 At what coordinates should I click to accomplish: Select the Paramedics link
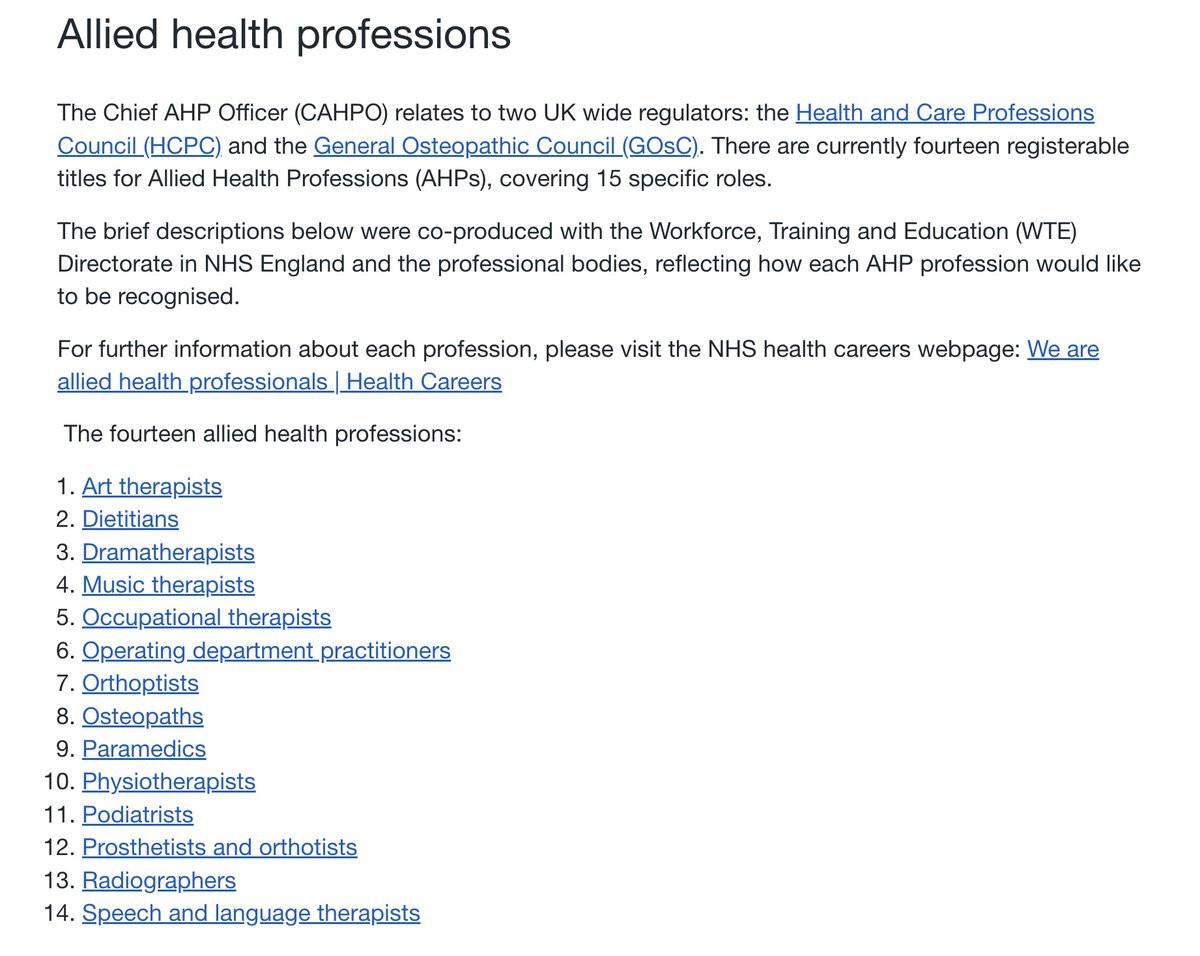[144, 749]
